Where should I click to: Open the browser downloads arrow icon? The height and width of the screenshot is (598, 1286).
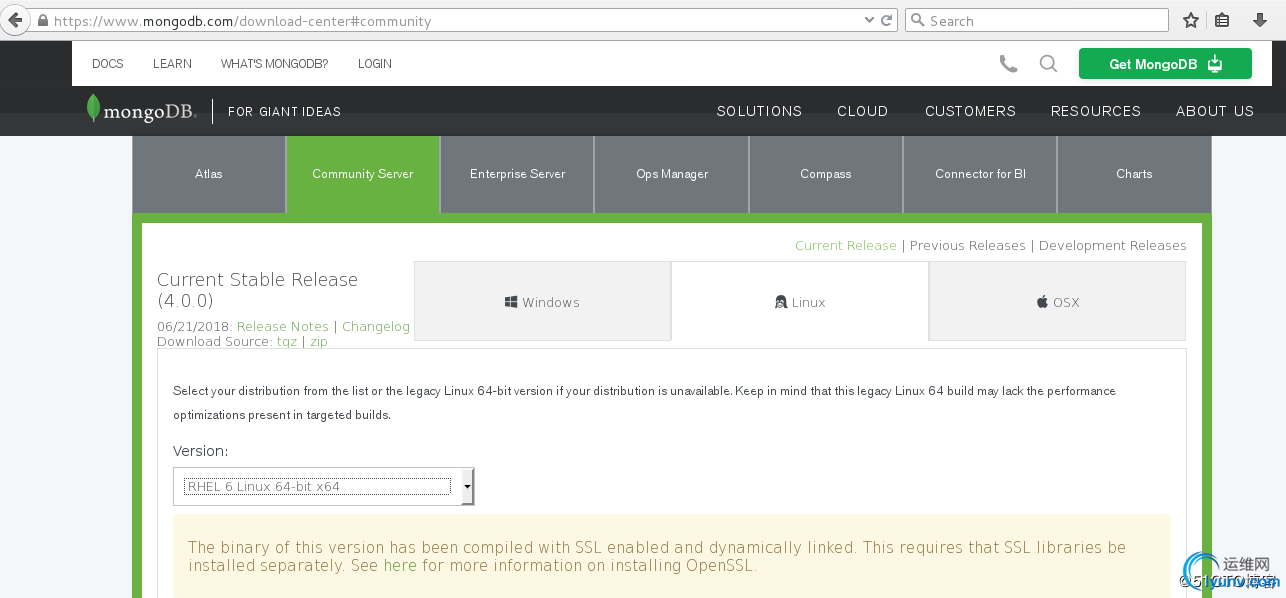point(1260,20)
